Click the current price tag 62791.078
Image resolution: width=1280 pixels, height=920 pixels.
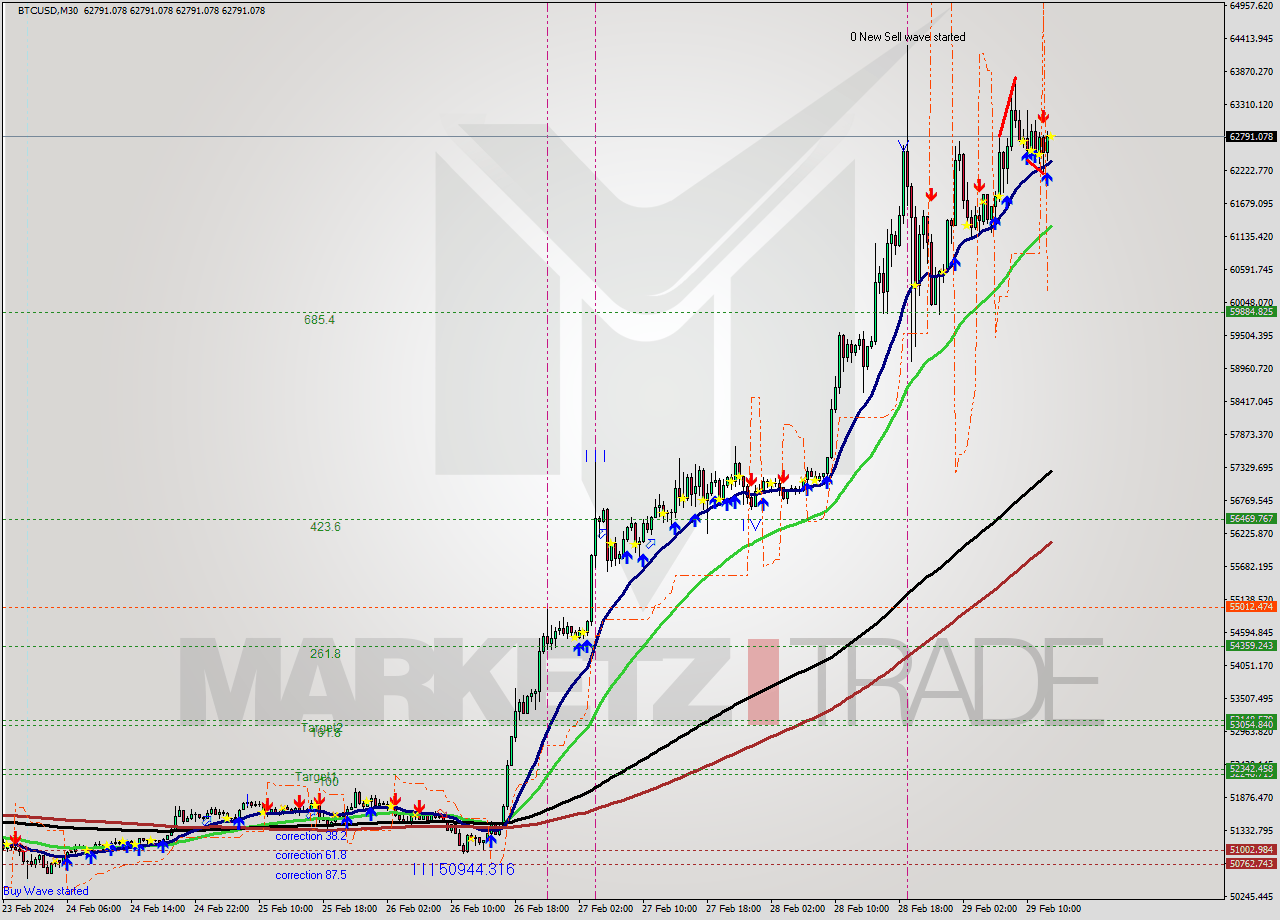[x=1251, y=136]
